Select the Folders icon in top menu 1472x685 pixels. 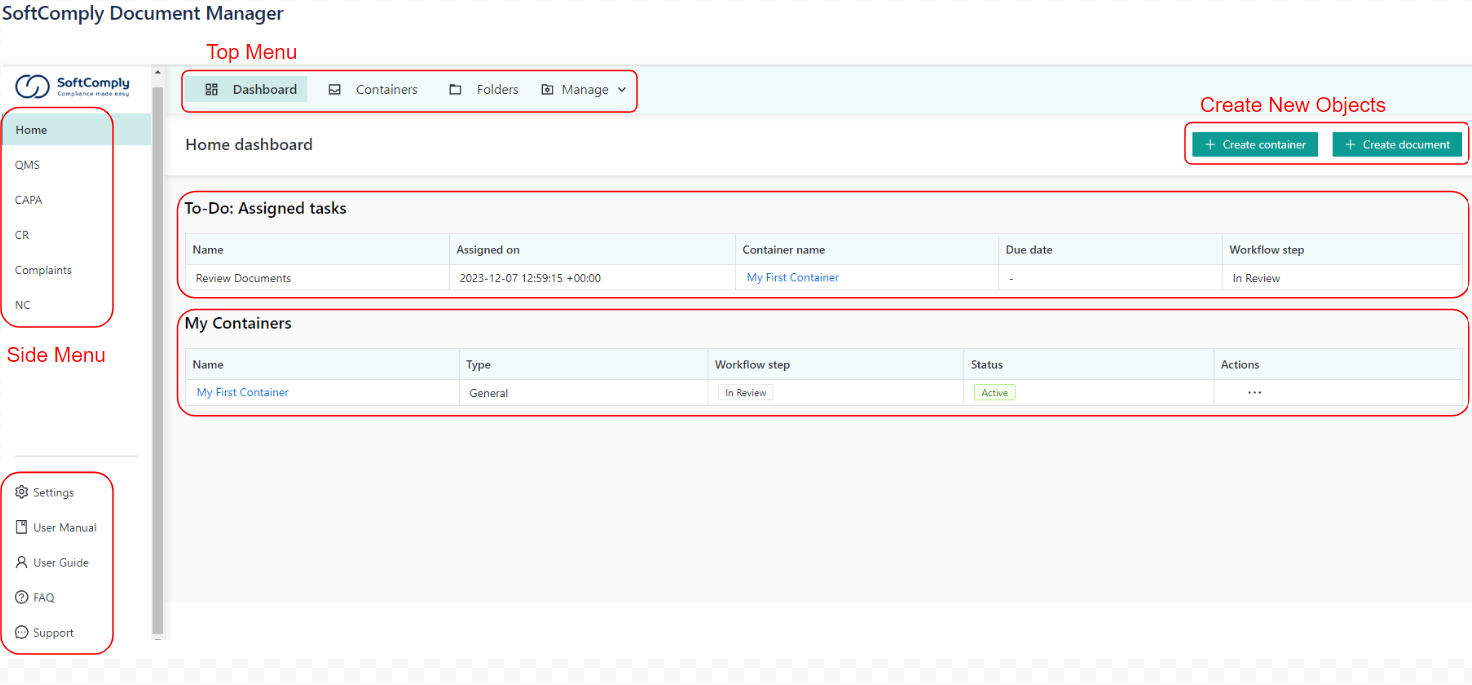[x=453, y=89]
